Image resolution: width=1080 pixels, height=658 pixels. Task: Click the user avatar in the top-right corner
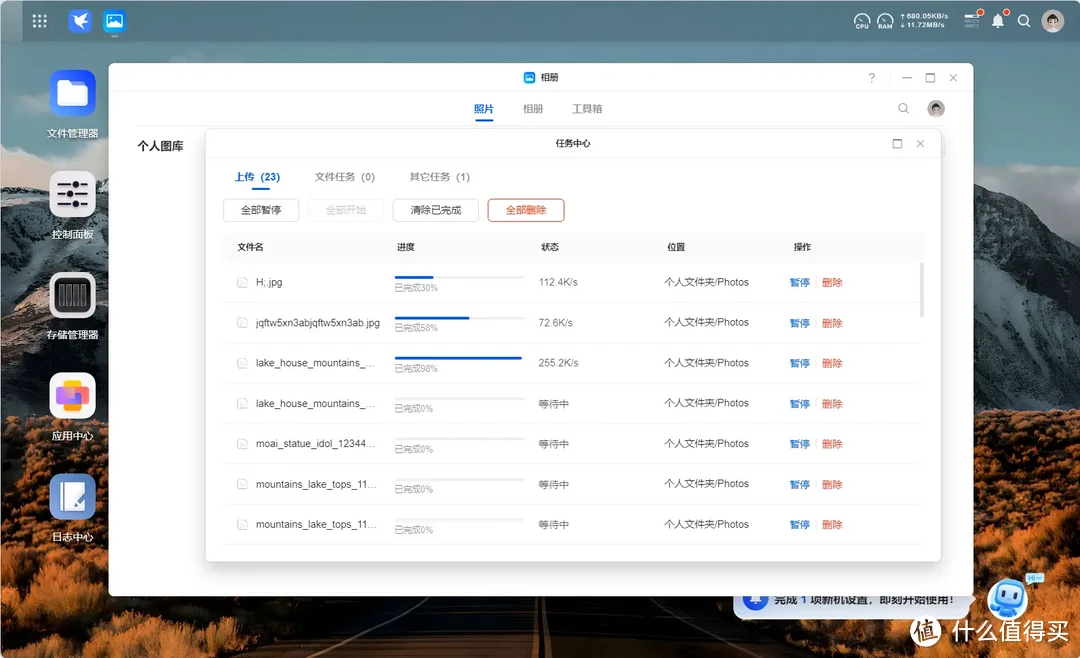click(x=1052, y=20)
